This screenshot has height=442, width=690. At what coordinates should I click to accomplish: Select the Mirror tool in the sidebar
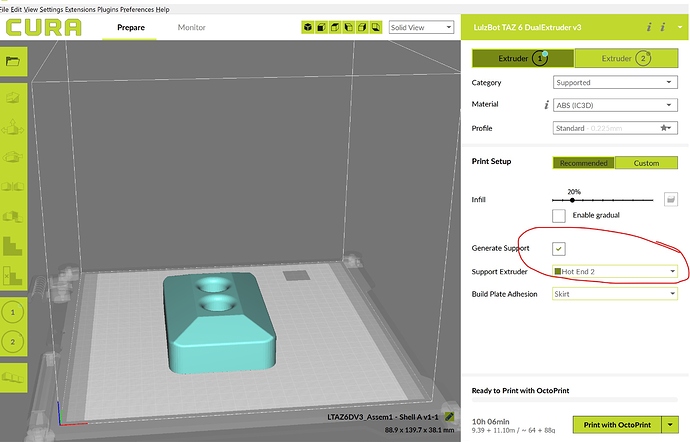click(13, 187)
